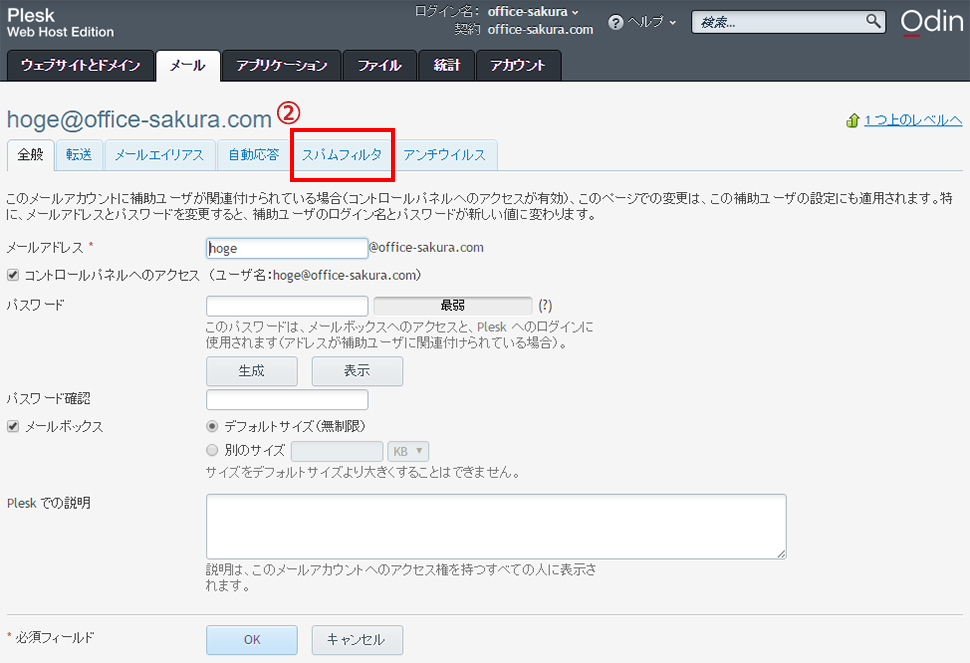The width and height of the screenshot is (970, 663).
Task: Focus the パスワード確認 input field
Action: click(287, 400)
